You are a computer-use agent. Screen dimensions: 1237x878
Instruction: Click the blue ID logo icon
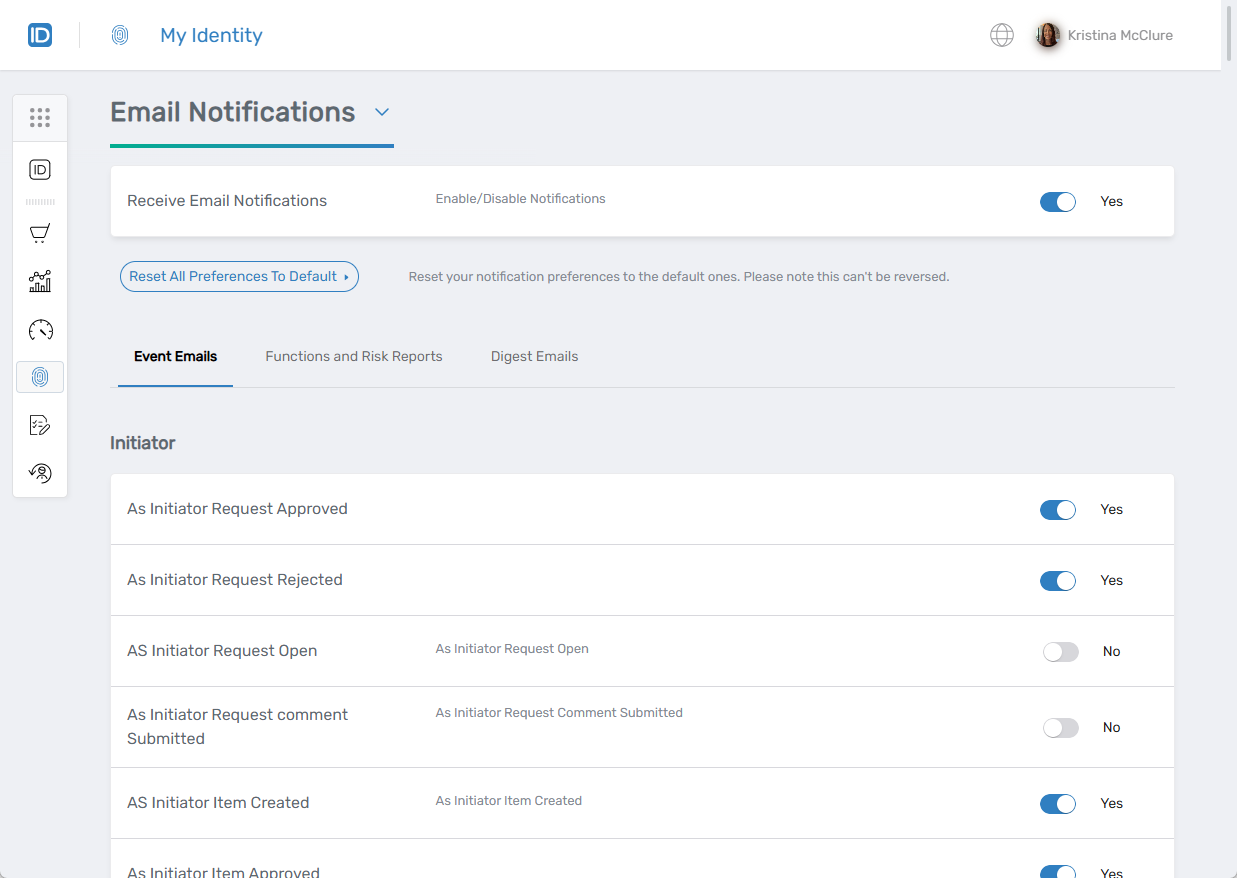click(40, 36)
